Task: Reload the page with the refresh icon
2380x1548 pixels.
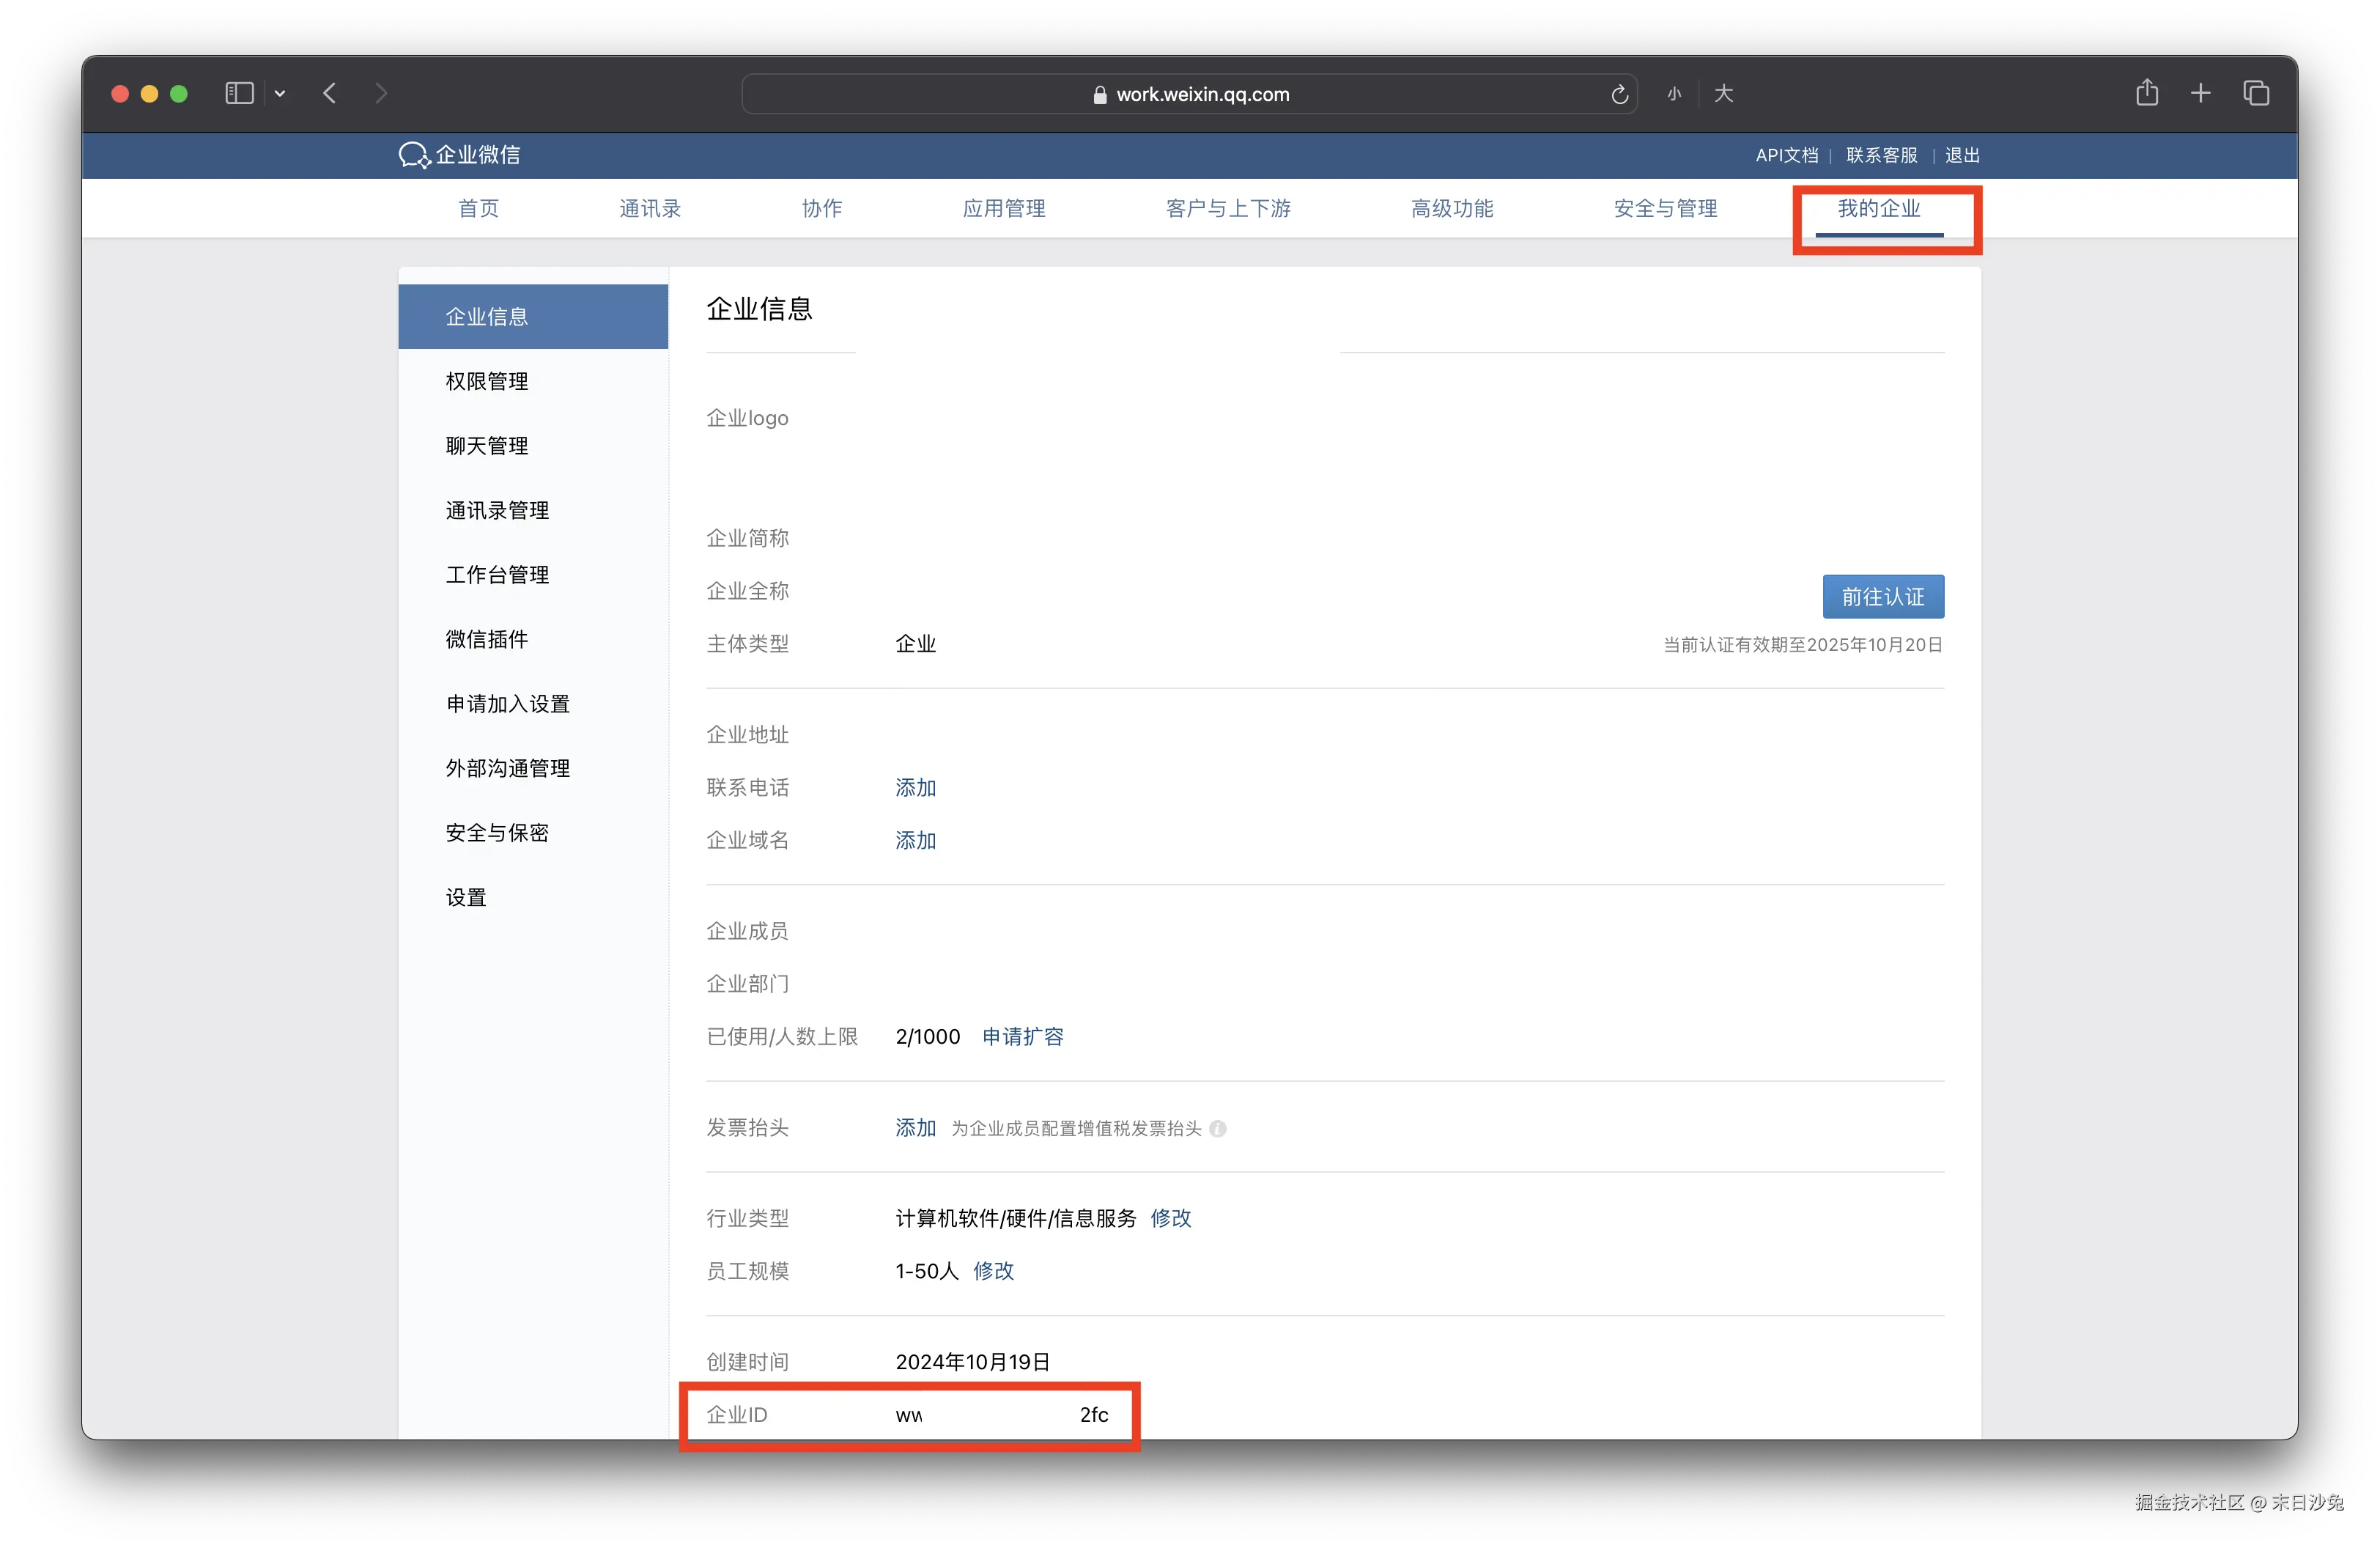Action: (x=1619, y=94)
